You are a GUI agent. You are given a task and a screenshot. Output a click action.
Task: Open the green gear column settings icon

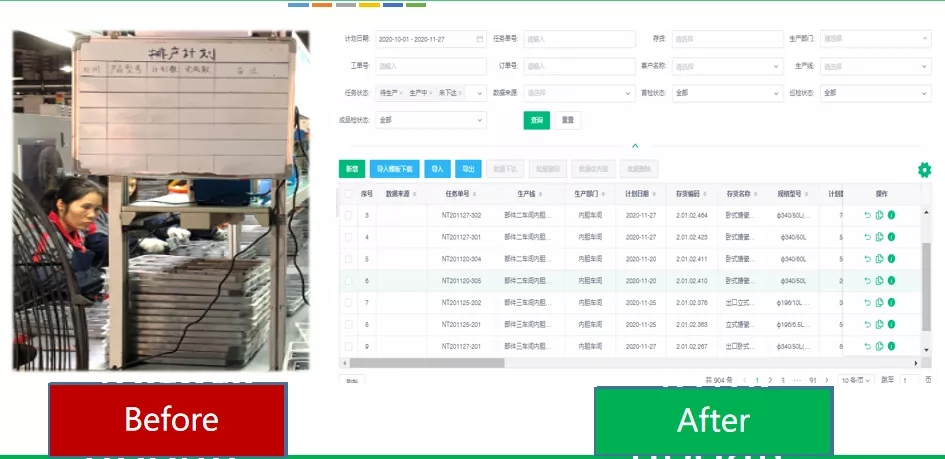(924, 170)
